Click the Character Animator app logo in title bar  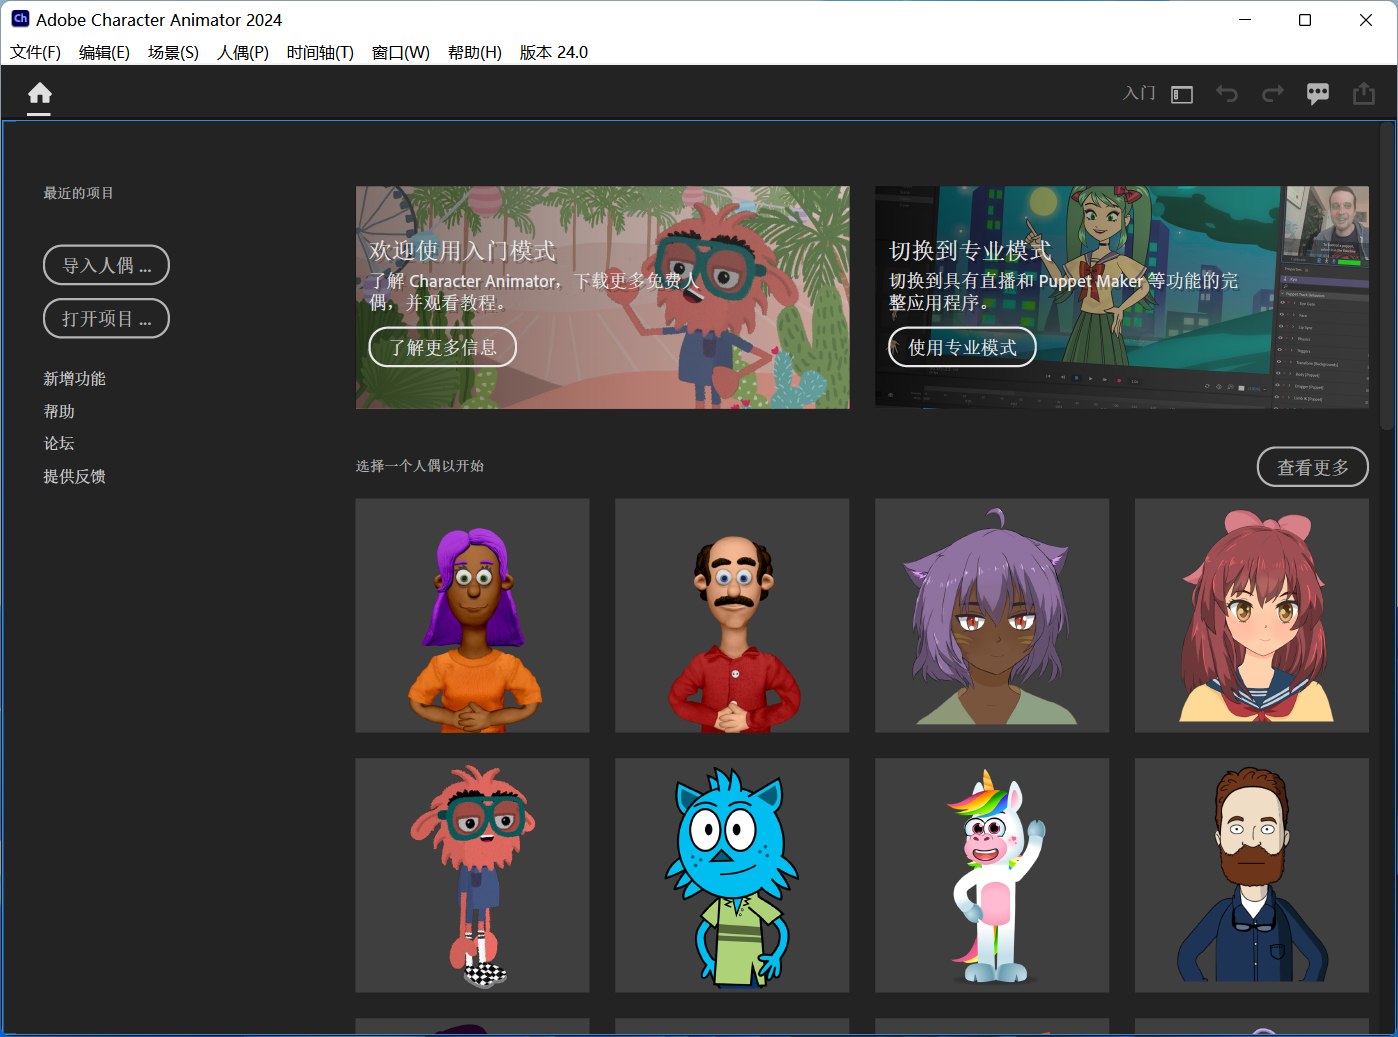tap(20, 19)
